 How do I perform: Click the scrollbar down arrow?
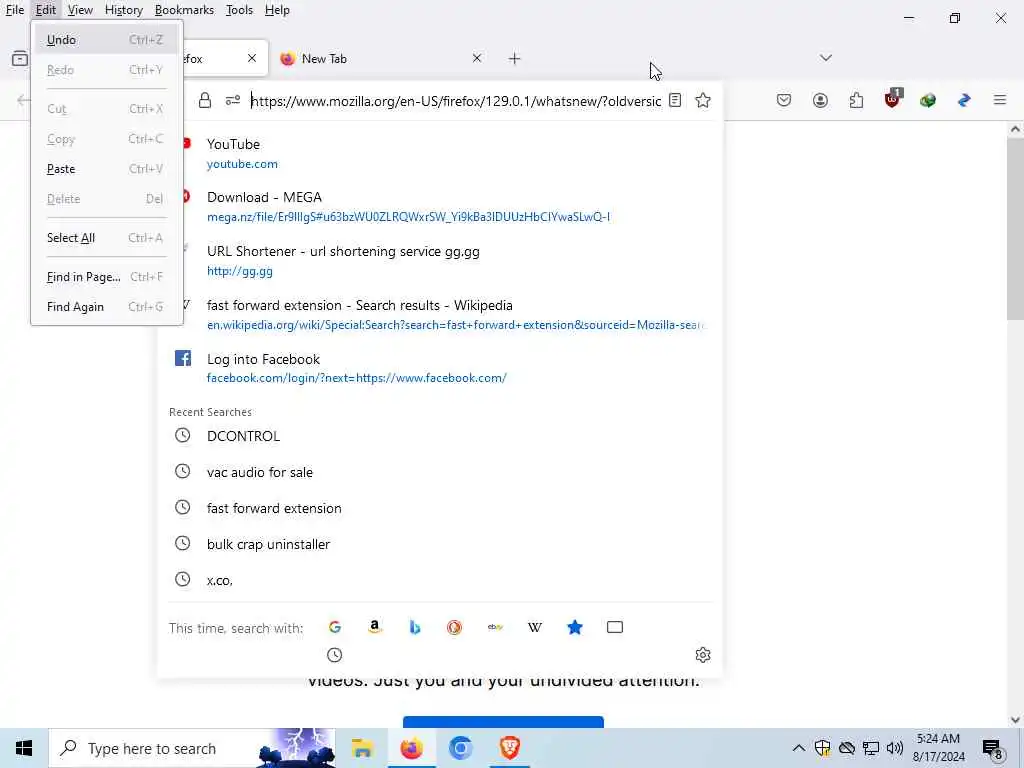tap(1015, 720)
